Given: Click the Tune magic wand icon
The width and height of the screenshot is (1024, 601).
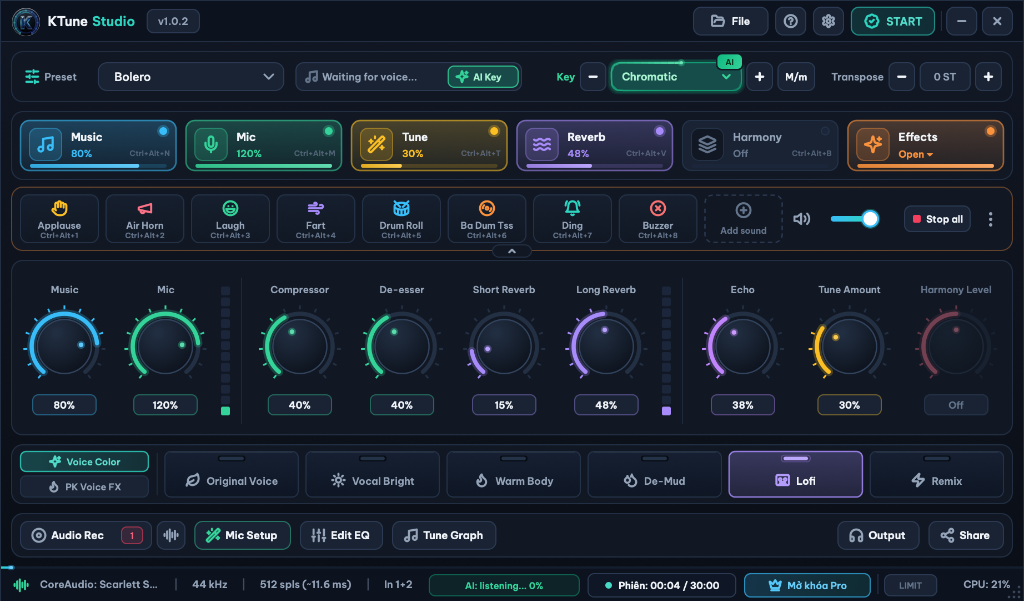Looking at the screenshot, I should coord(377,145).
